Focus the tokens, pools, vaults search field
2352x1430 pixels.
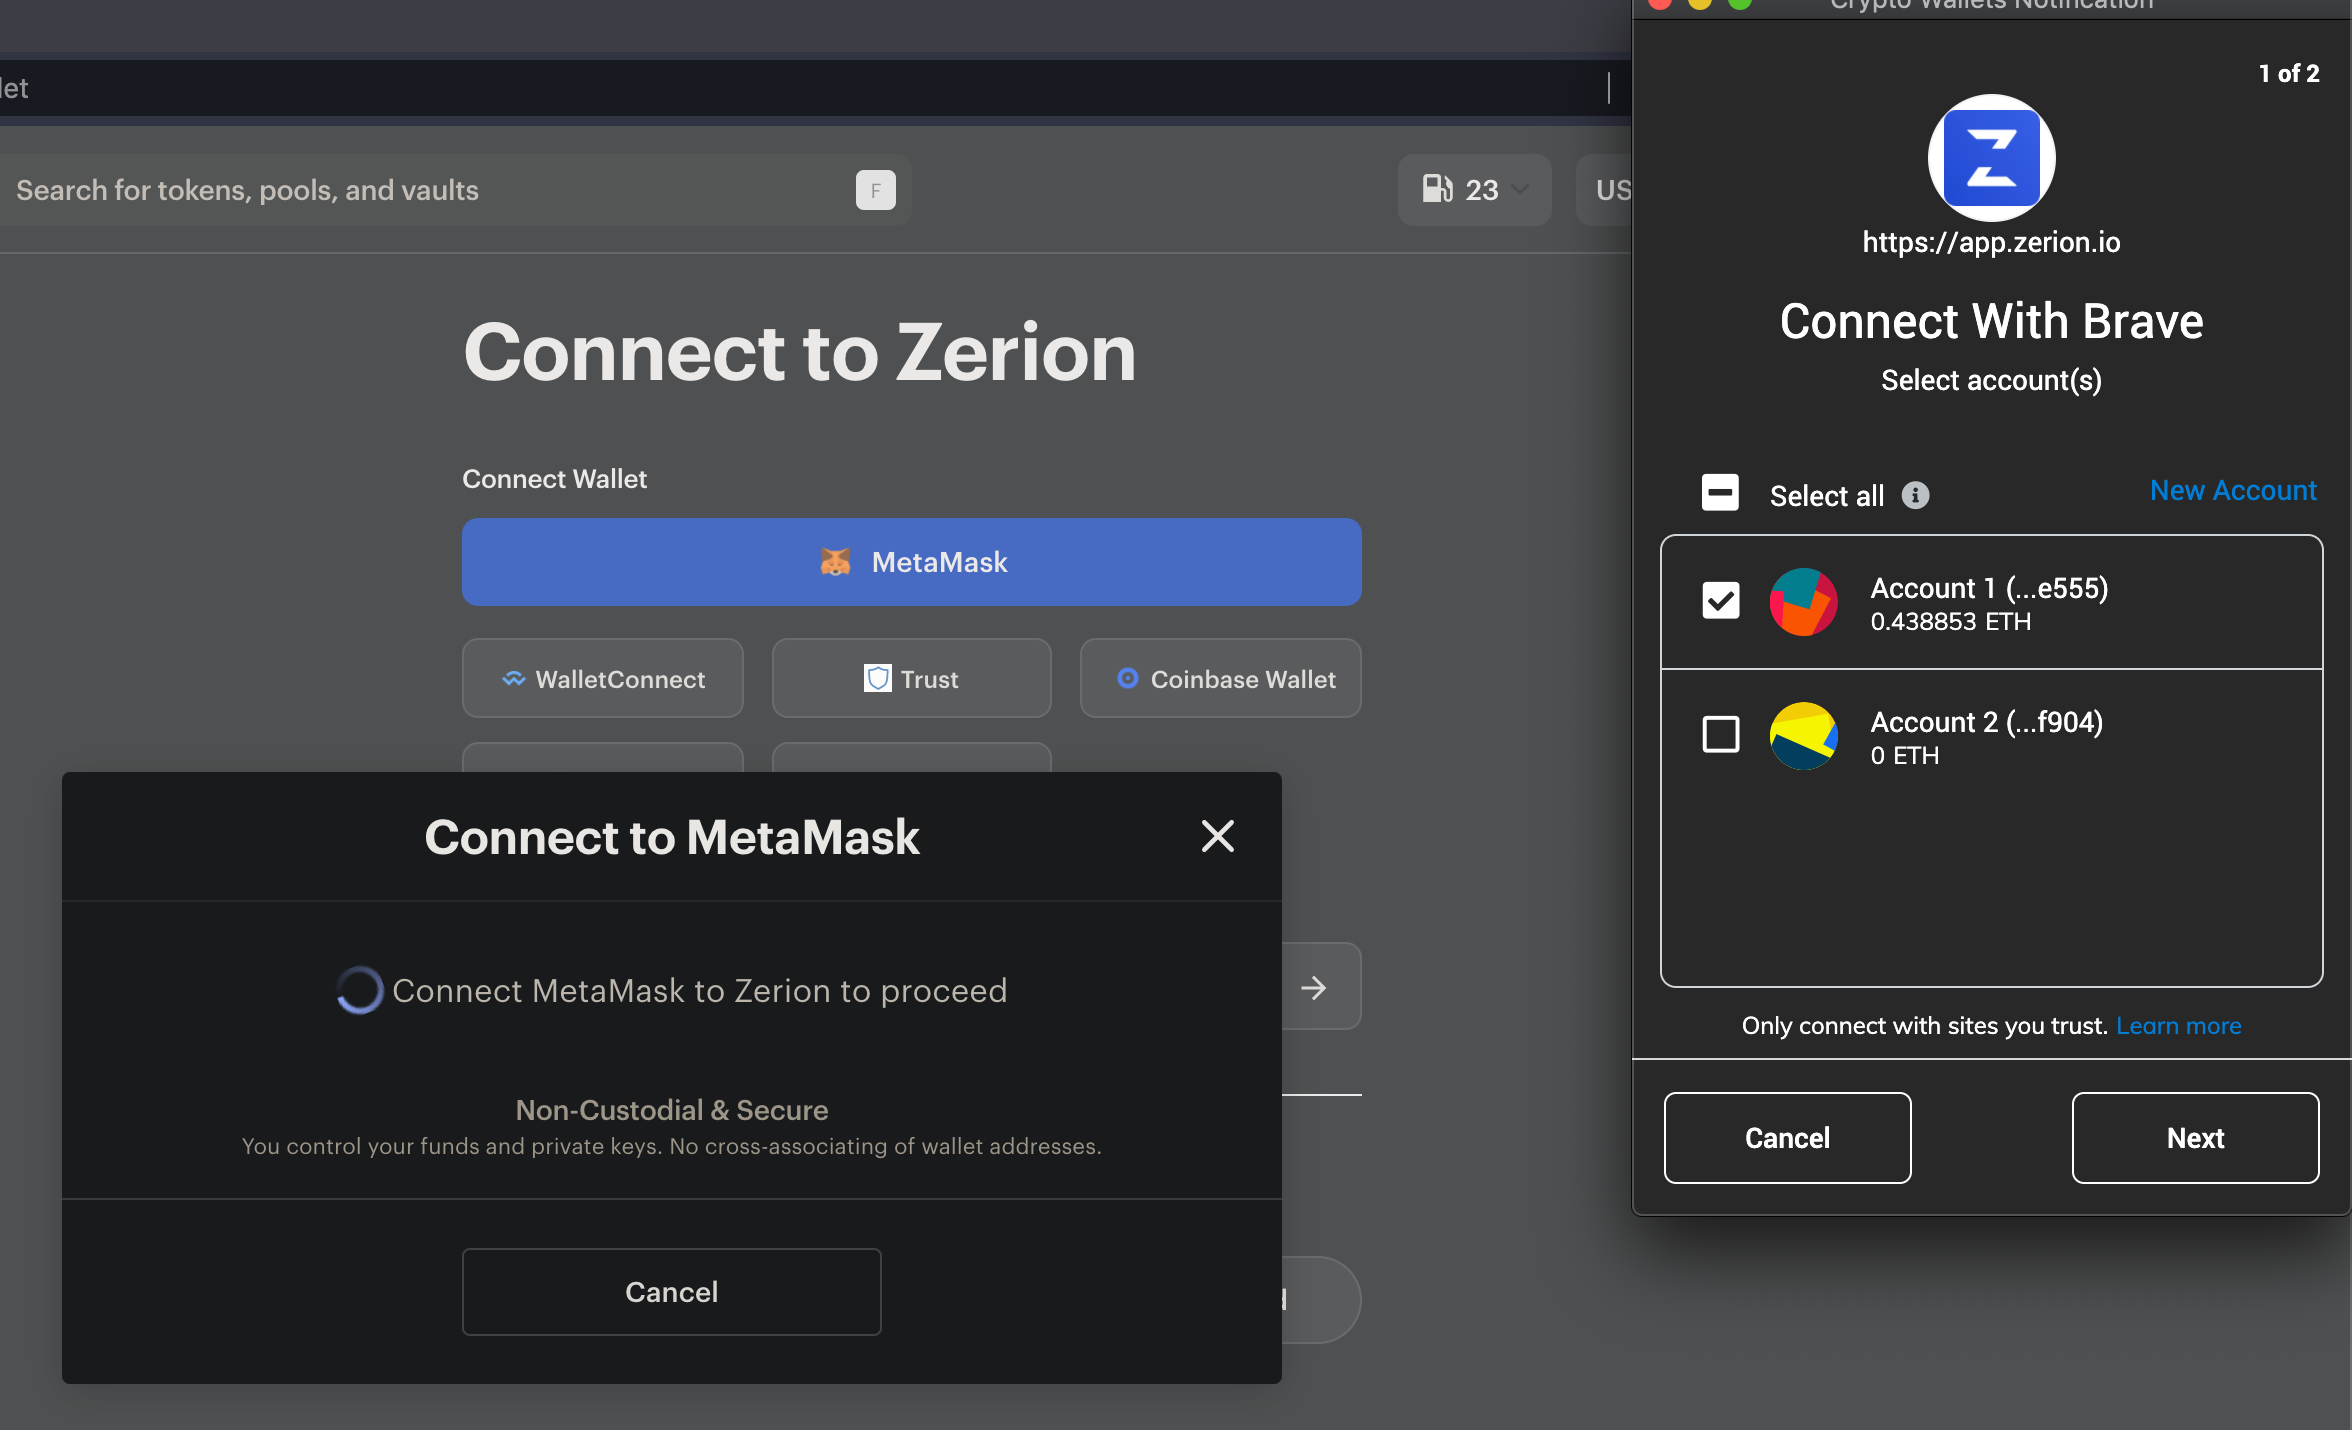pyautogui.click(x=430, y=190)
